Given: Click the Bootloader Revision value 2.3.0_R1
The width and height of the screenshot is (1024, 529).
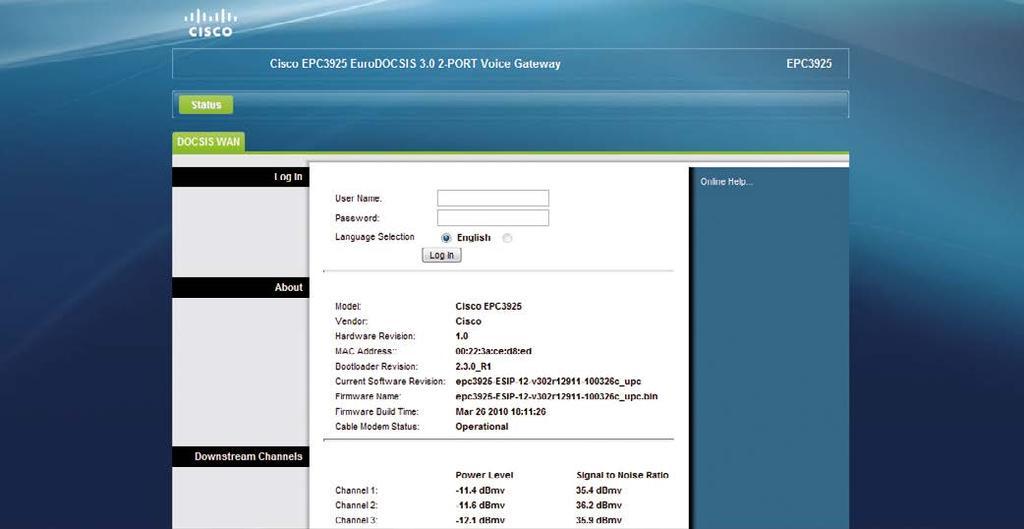Looking at the screenshot, I should pyautogui.click(x=473, y=366).
